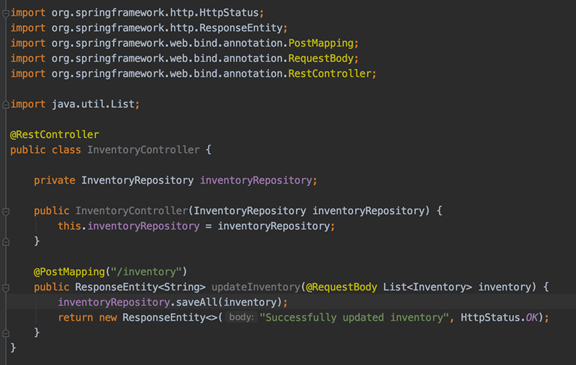Click the 'return' keyword
576x365 pixels.
(x=75, y=318)
